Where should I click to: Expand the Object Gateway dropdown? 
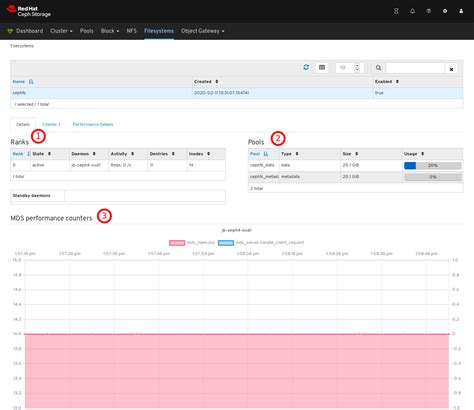point(202,31)
